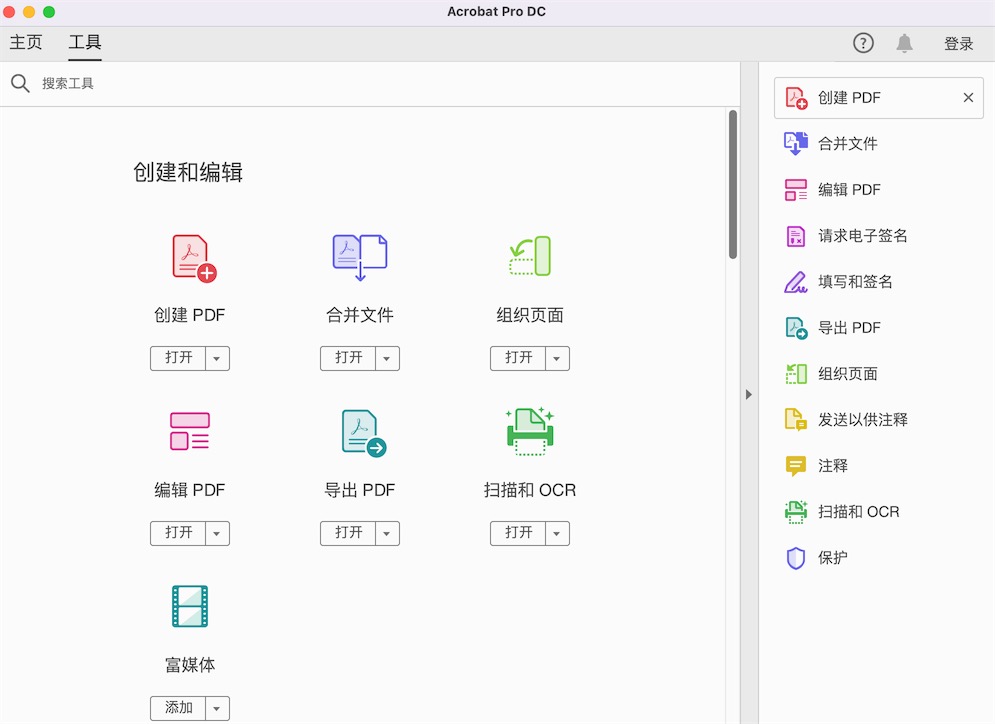Click the 导出 PDF tool icon in main grid
The image size is (995, 724).
[x=364, y=433]
